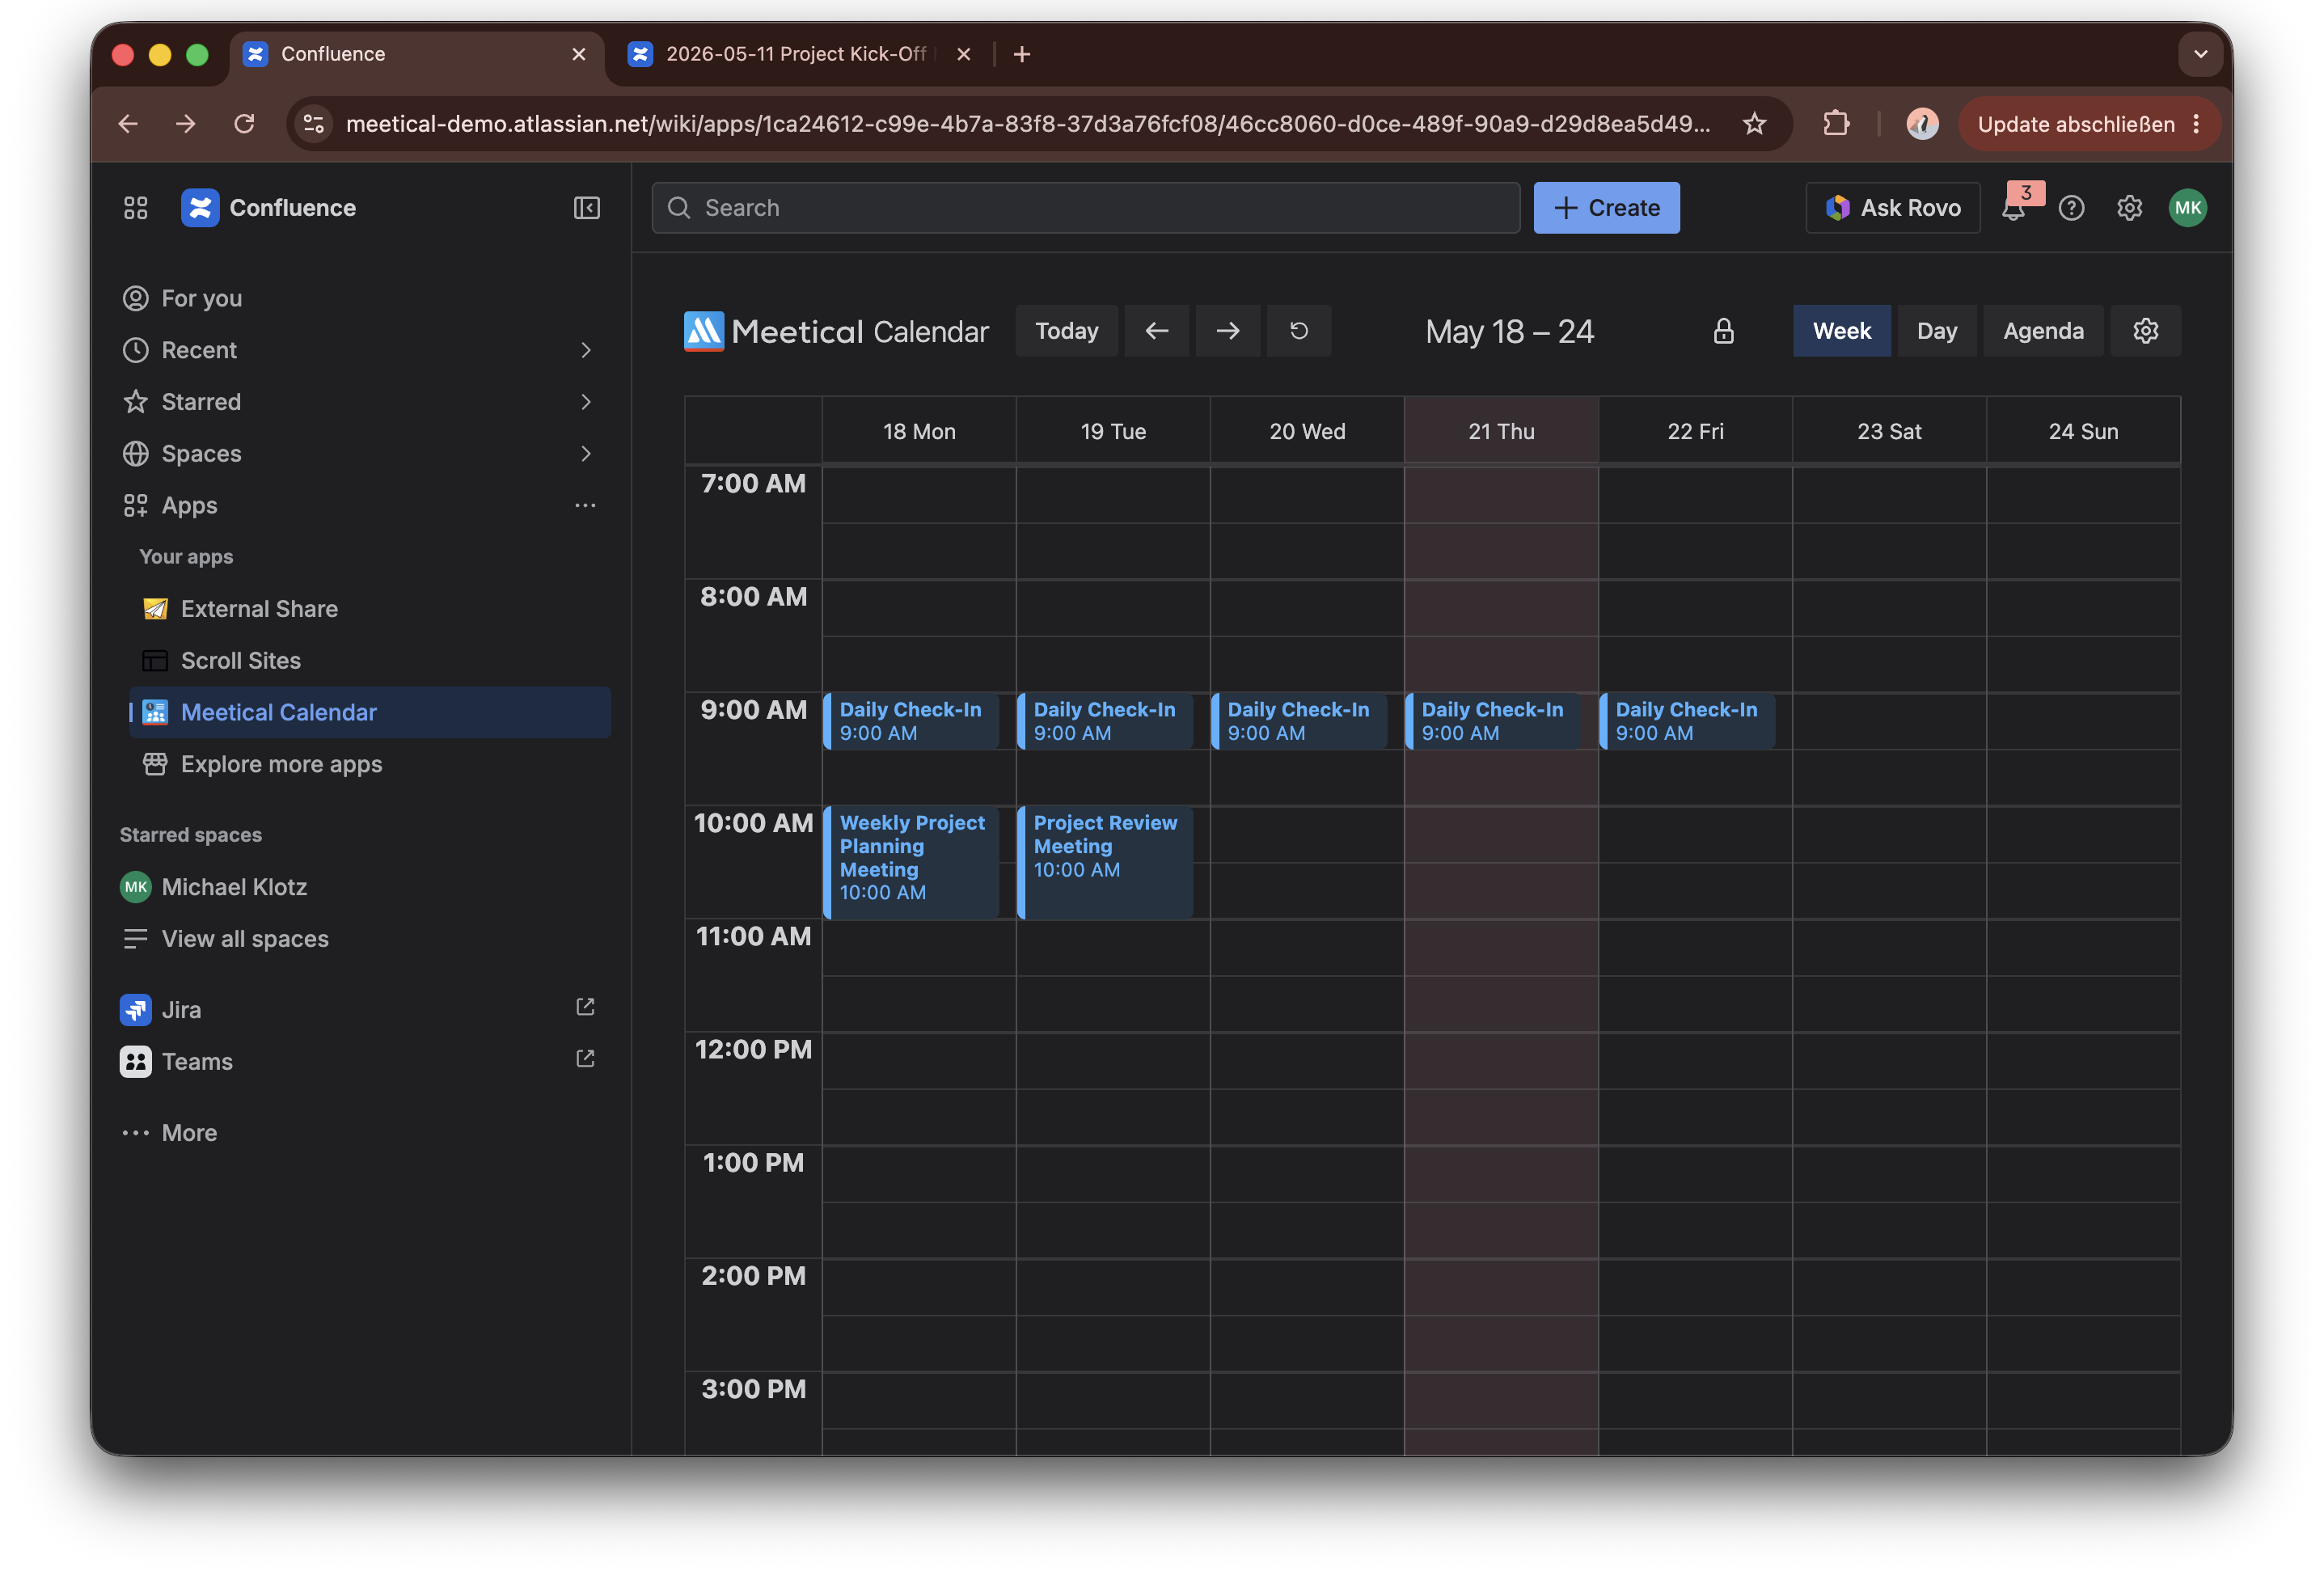Open the Project Review Meeting event
Viewport: 2324px width, 1576px height.
1105,862
